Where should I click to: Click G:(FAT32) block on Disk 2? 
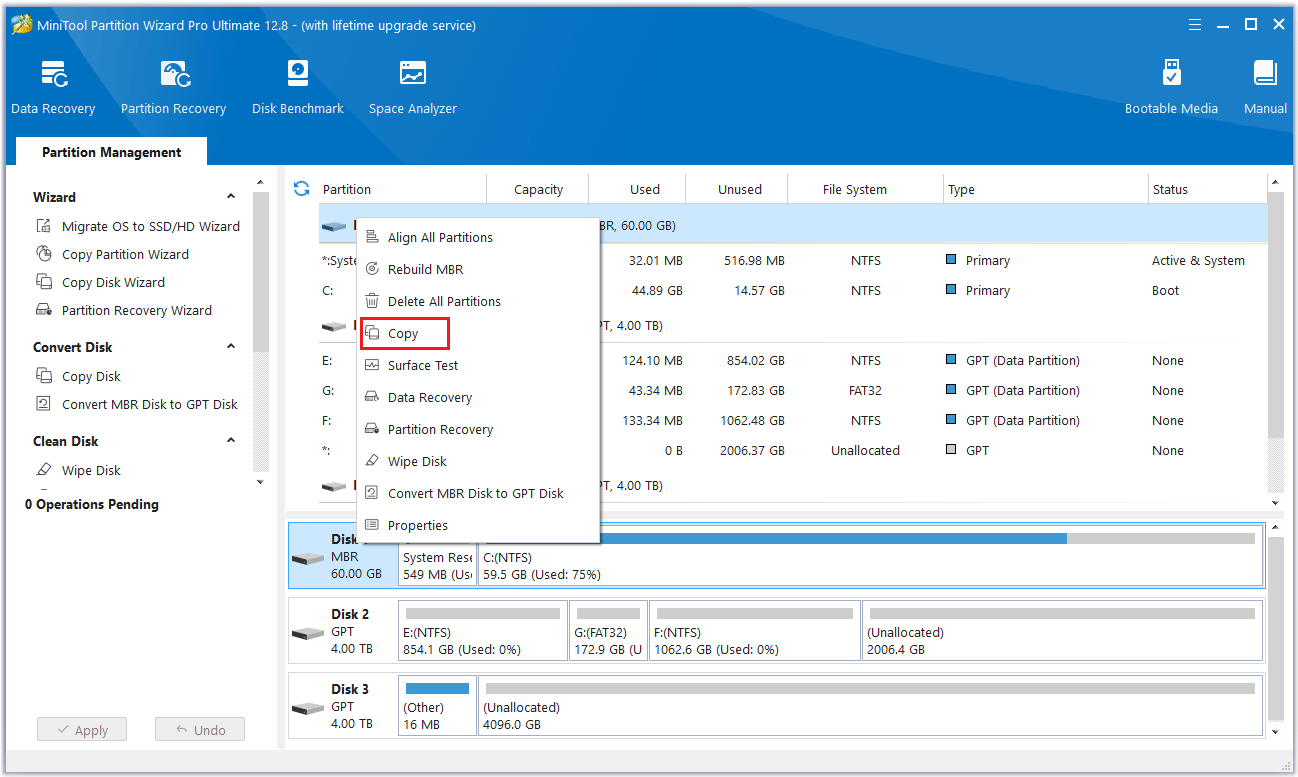tap(608, 631)
